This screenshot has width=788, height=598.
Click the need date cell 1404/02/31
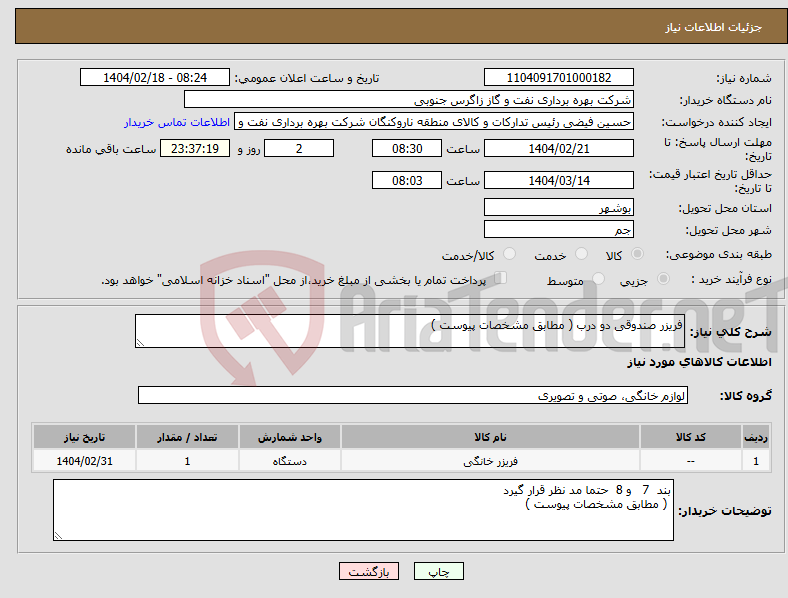84,461
